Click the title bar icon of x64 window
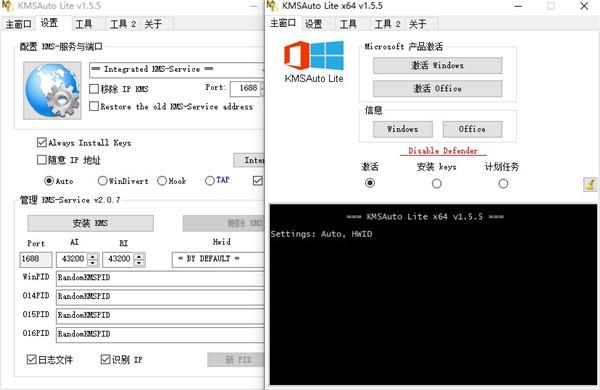The width and height of the screenshot is (600, 390). click(271, 6)
